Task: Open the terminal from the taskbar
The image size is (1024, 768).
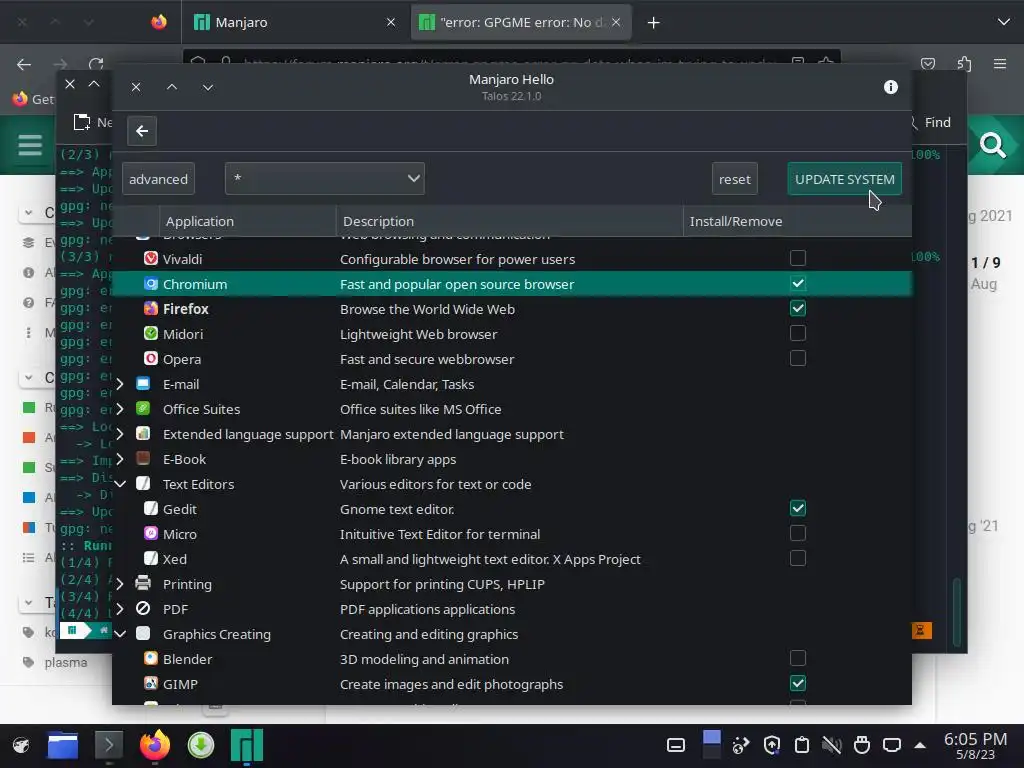Action: pyautogui.click(x=108, y=745)
